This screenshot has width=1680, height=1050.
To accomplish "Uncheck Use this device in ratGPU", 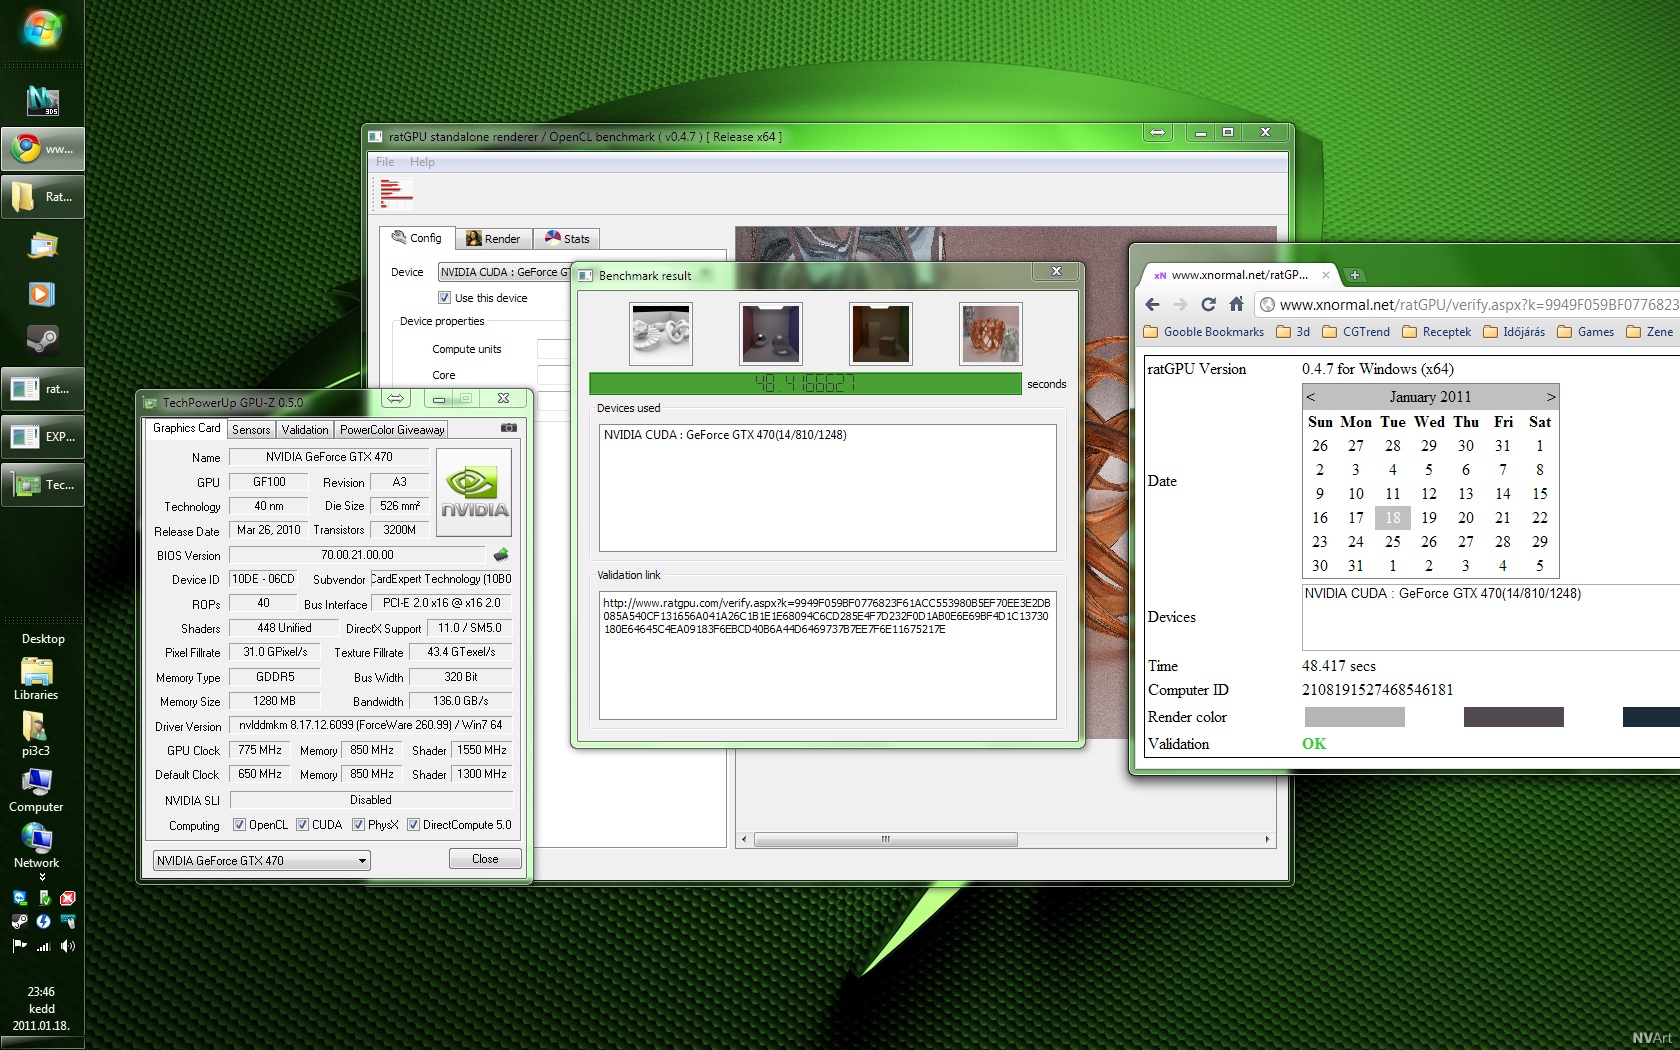I will coord(444,298).
